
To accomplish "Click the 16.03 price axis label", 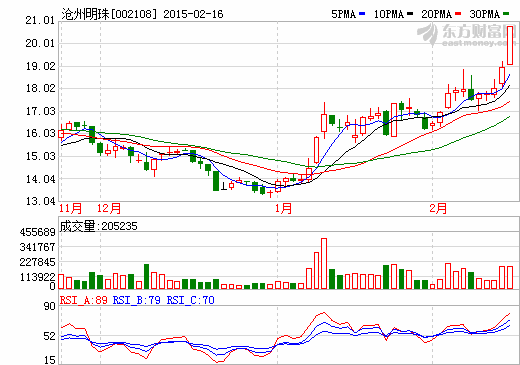I will [40, 133].
